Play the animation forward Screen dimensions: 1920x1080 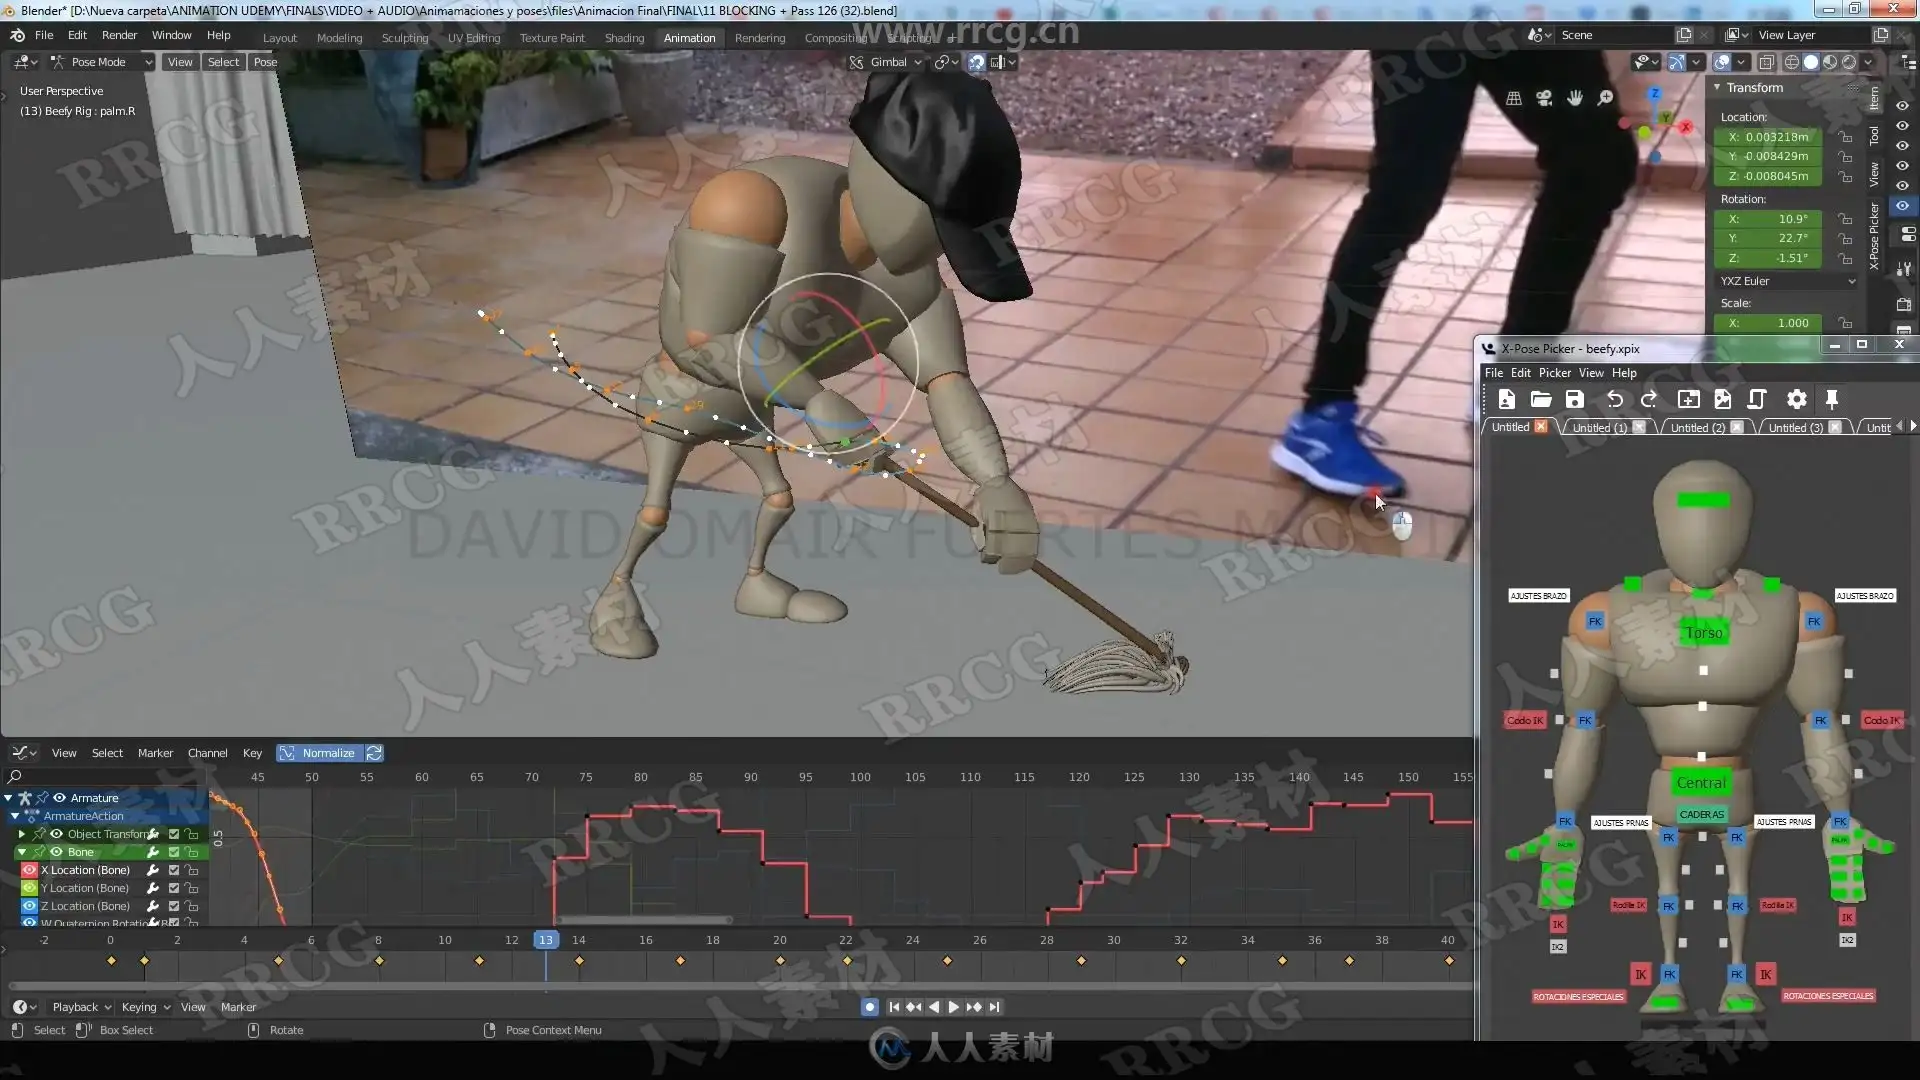click(953, 1007)
